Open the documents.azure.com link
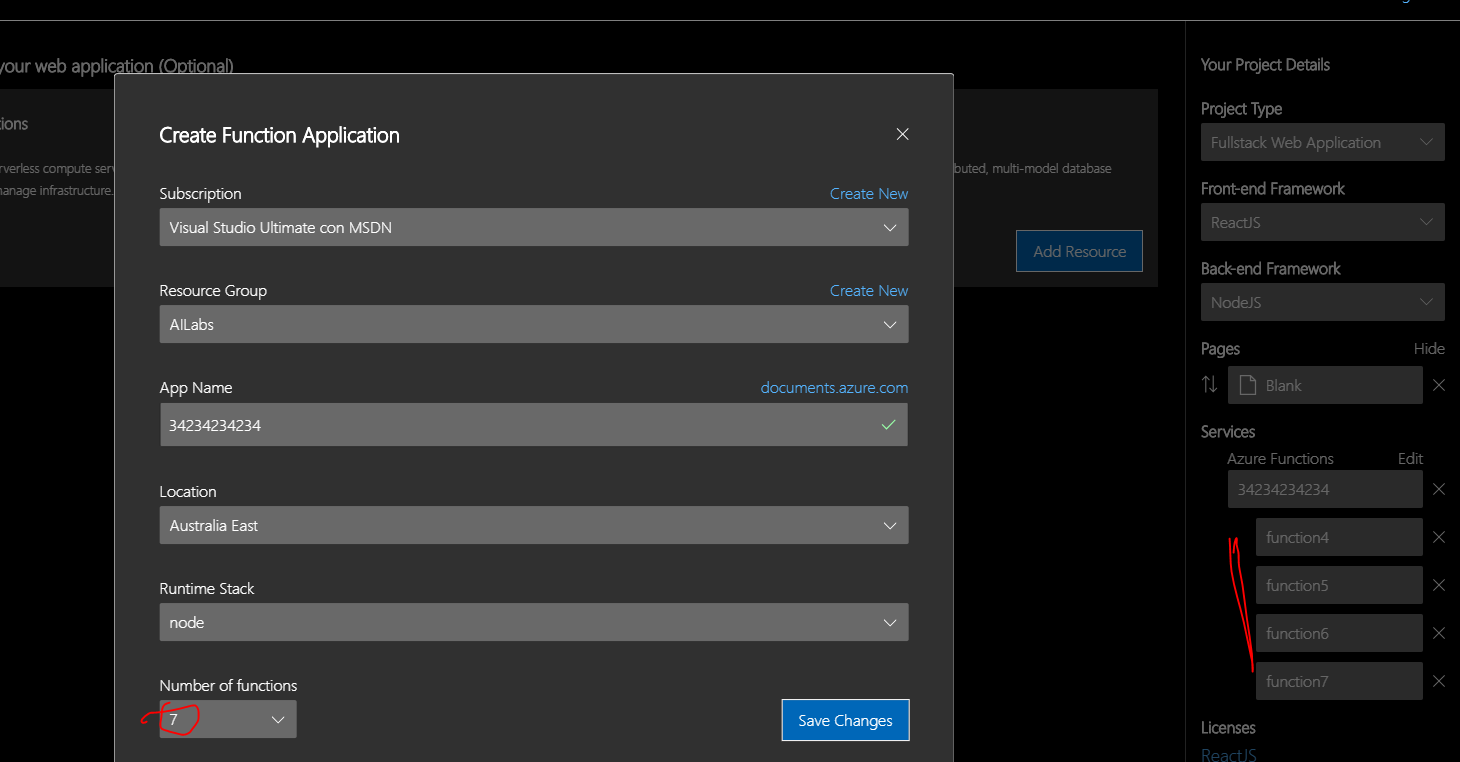Viewport: 1460px width, 762px height. [x=834, y=388]
